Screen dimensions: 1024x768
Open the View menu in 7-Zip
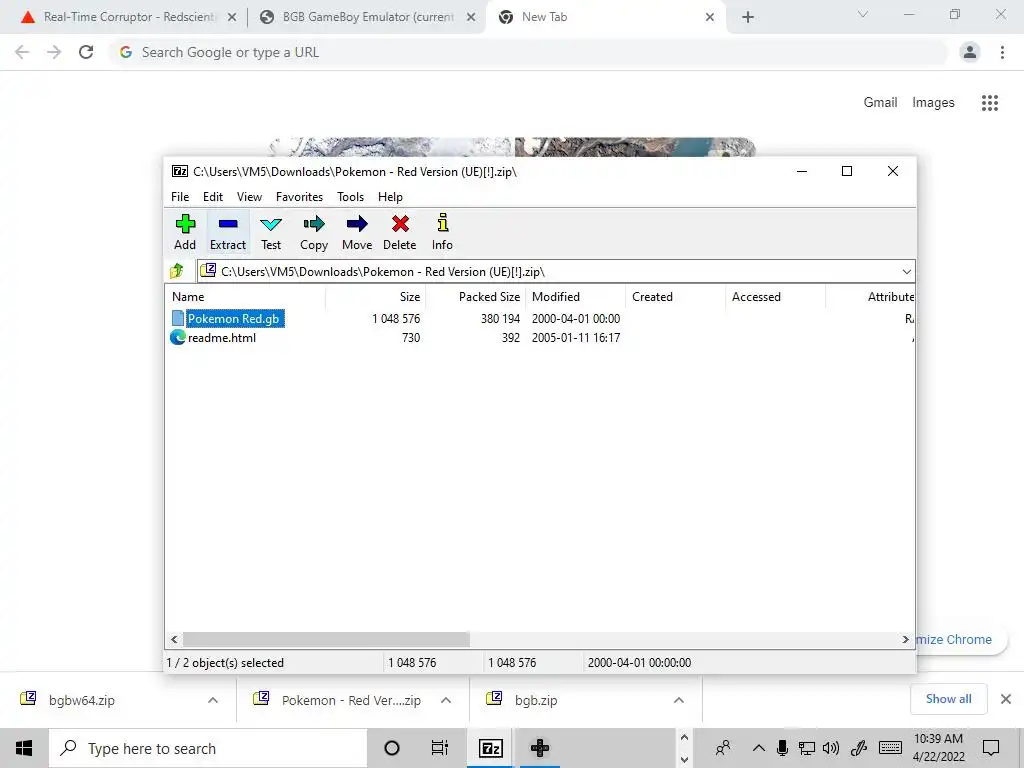pos(249,197)
